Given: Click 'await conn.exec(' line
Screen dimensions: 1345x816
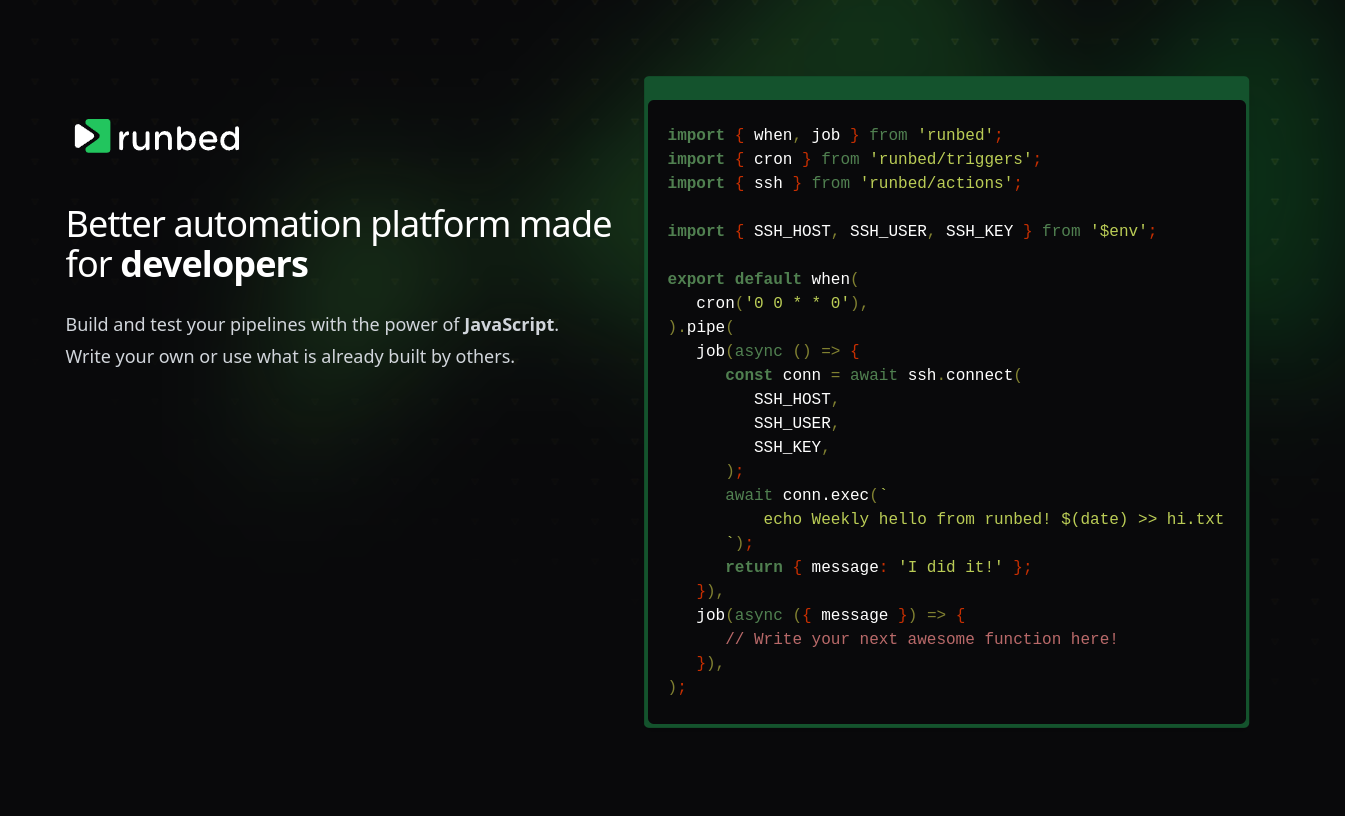Looking at the screenshot, I should click(807, 496).
